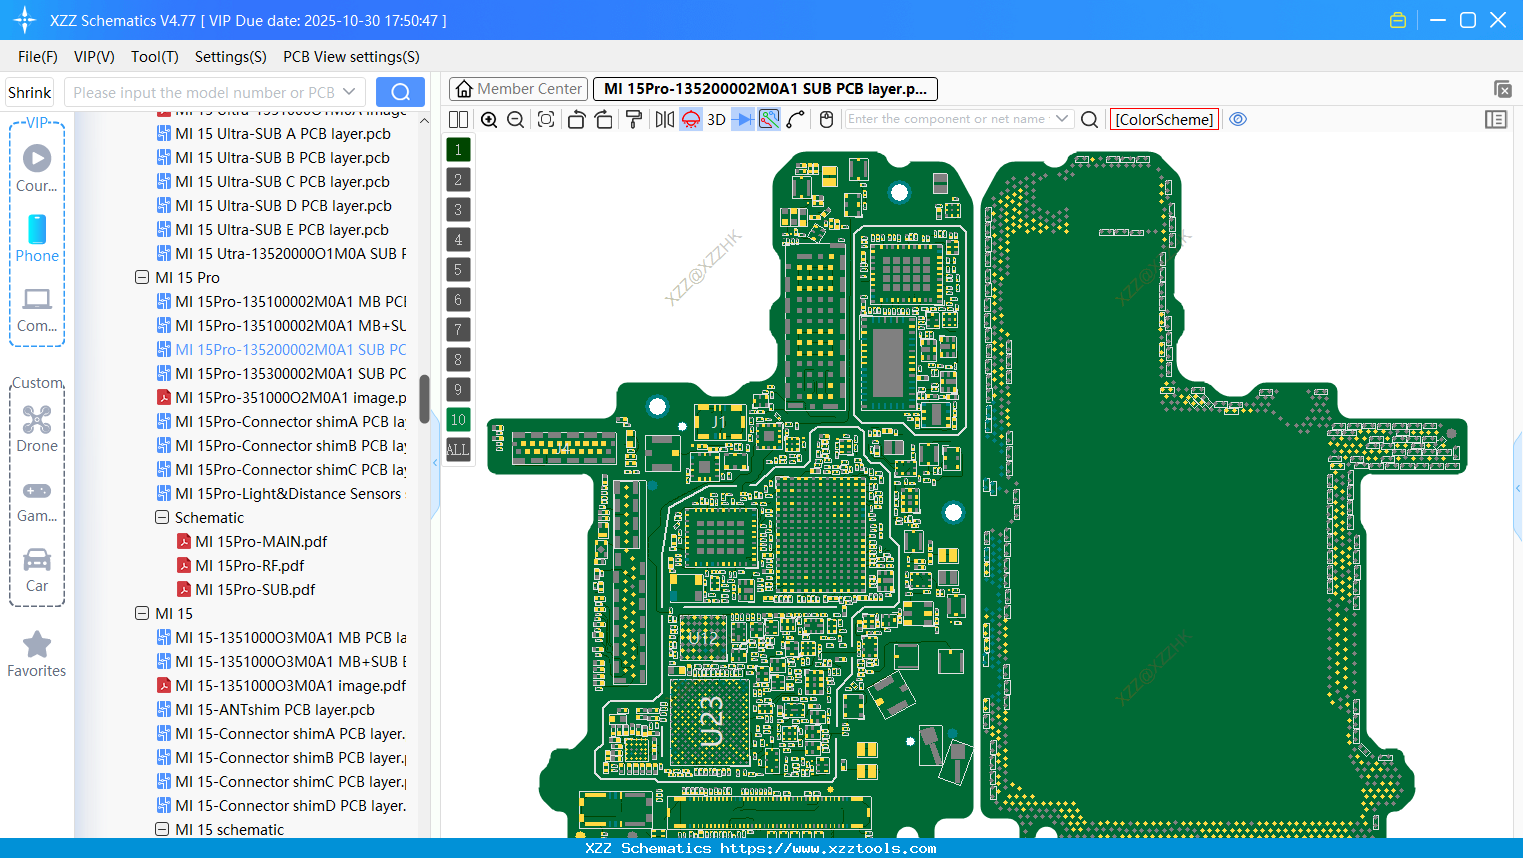Select the Zoom In tool
Image resolution: width=1523 pixels, height=858 pixels.
click(489, 119)
